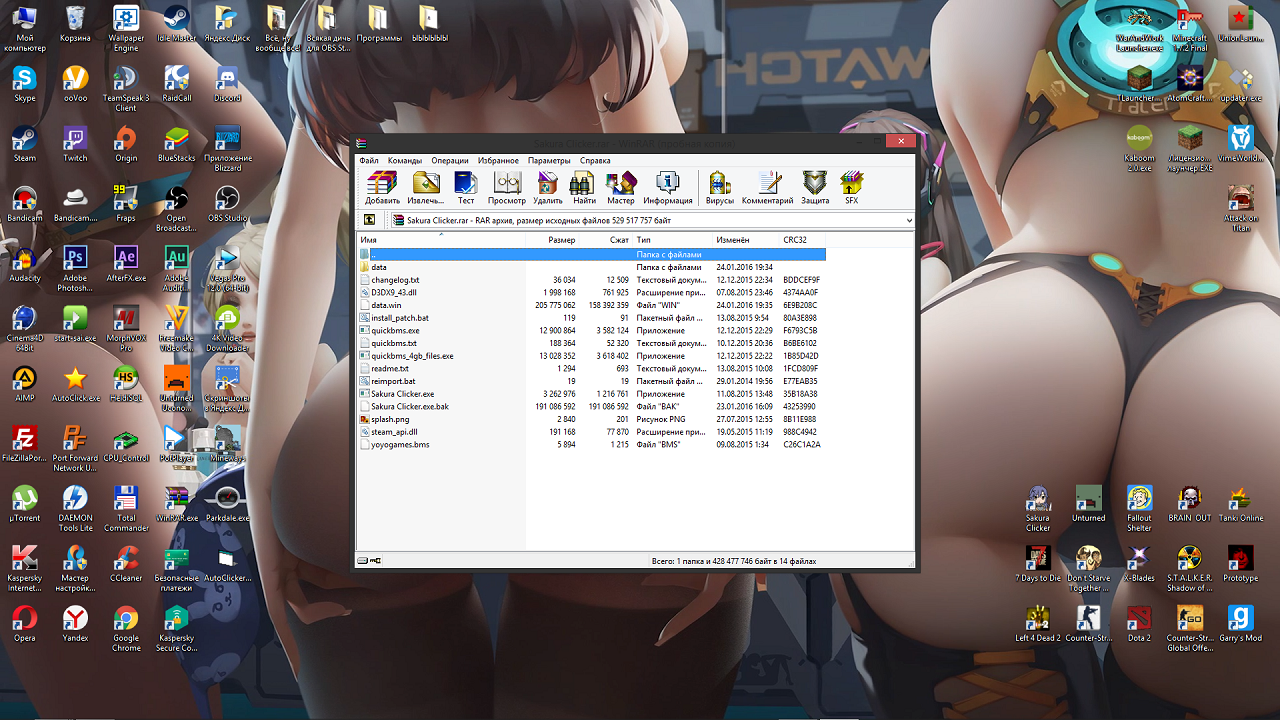Image resolution: width=1280 pixels, height=720 pixels.
Task: Select the OBS Studio desktop icon
Action: pyautogui.click(x=227, y=203)
